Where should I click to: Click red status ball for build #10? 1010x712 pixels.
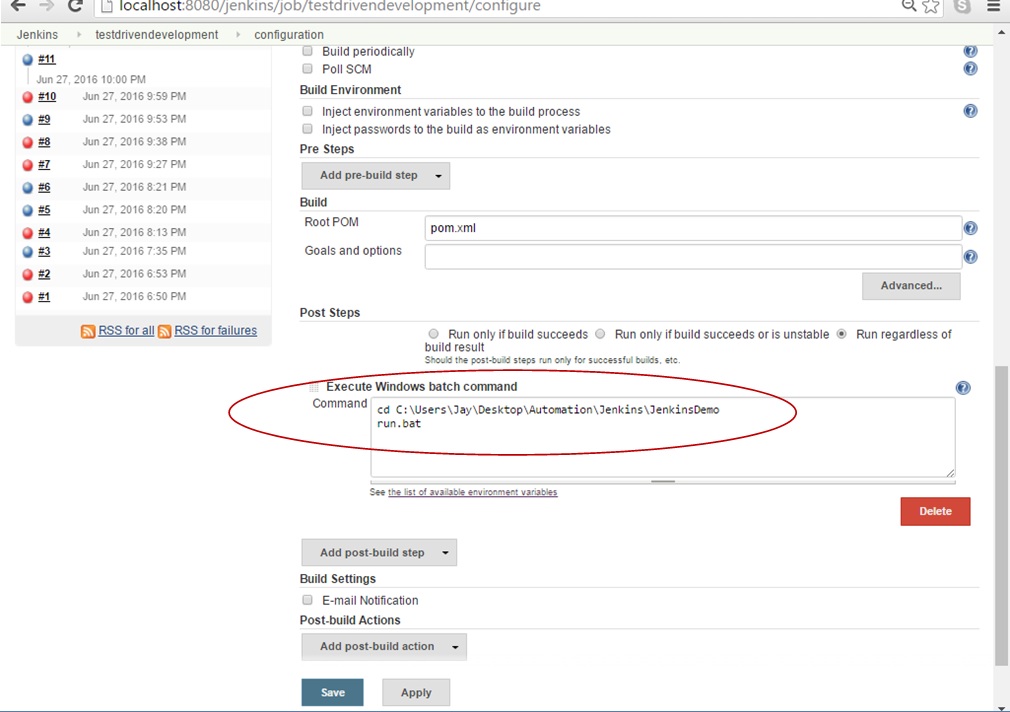pyautogui.click(x=28, y=97)
